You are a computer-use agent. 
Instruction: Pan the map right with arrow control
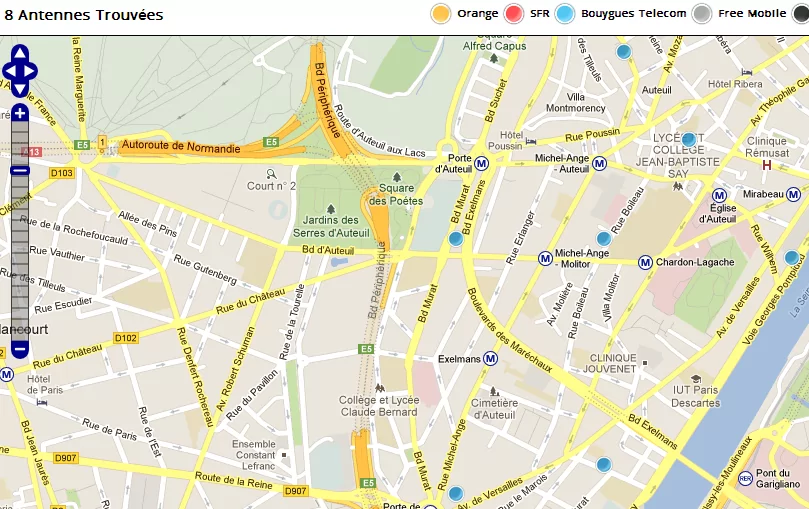click(x=30, y=71)
